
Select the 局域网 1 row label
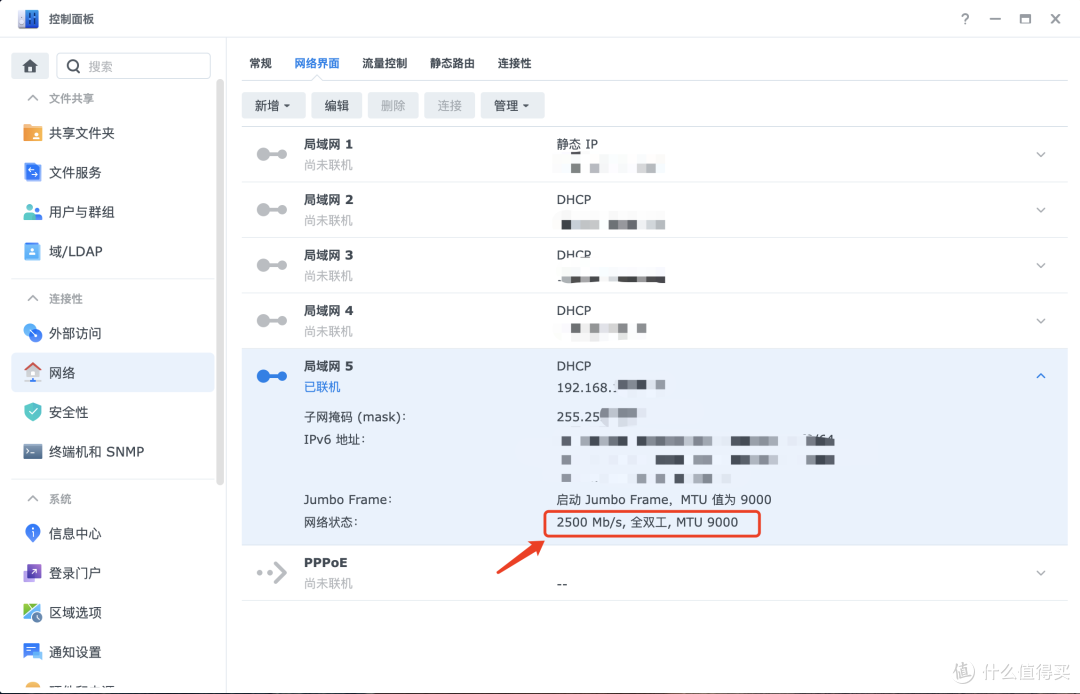328,144
